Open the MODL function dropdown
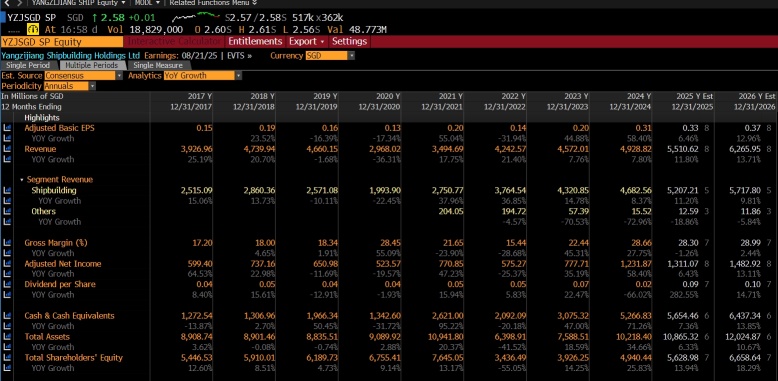Viewport: 778px width, 381px height. click(x=147, y=2)
